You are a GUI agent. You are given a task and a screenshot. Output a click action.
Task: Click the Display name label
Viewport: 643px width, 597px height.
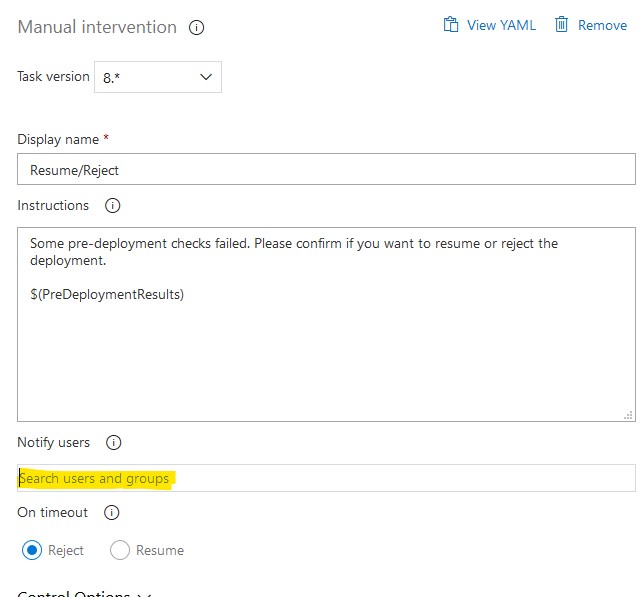(x=58, y=139)
